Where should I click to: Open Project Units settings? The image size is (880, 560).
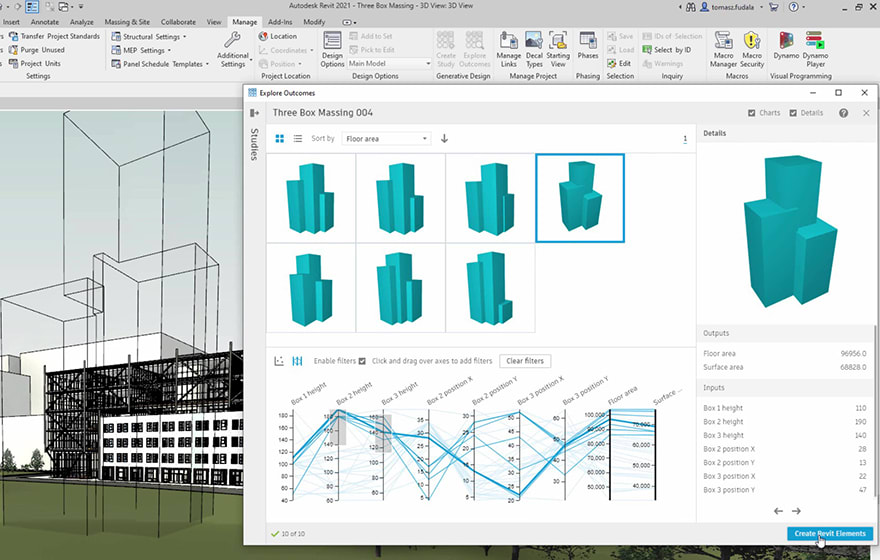[x=35, y=63]
